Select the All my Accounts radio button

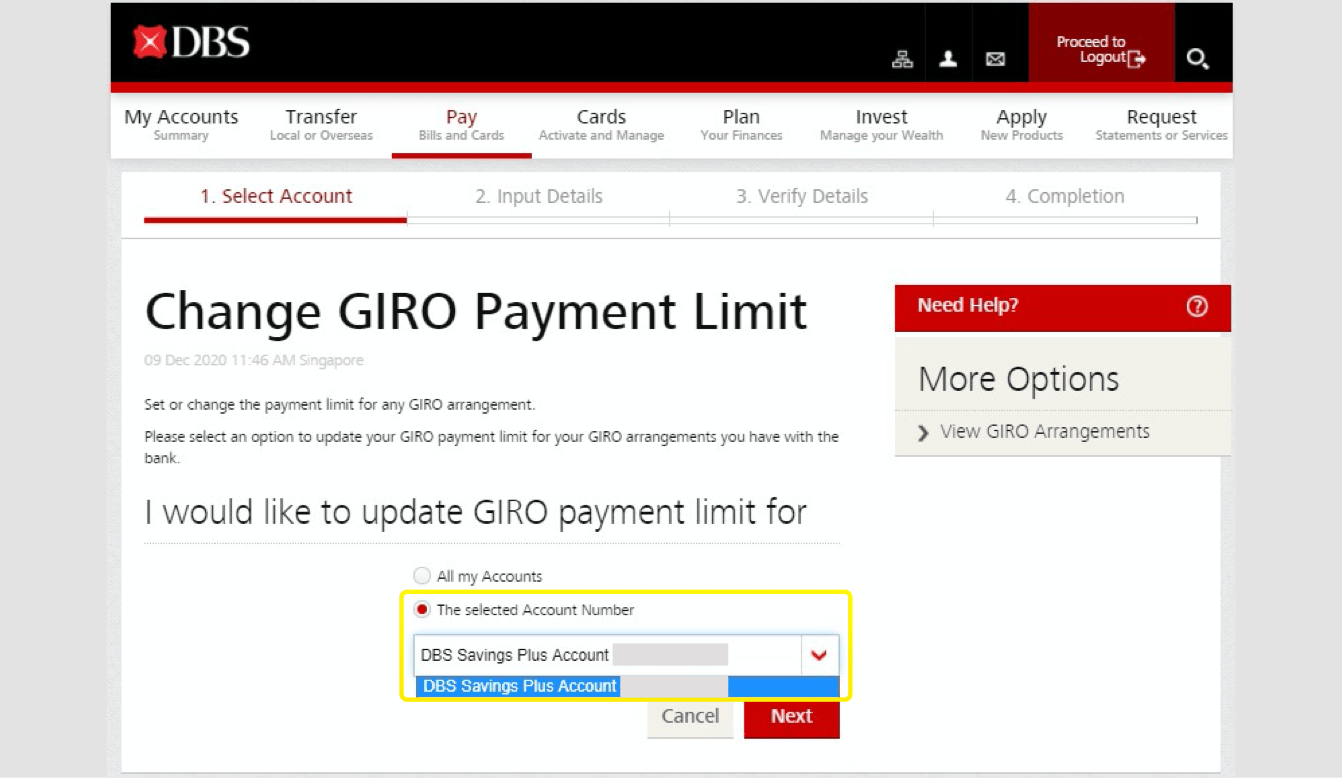422,576
